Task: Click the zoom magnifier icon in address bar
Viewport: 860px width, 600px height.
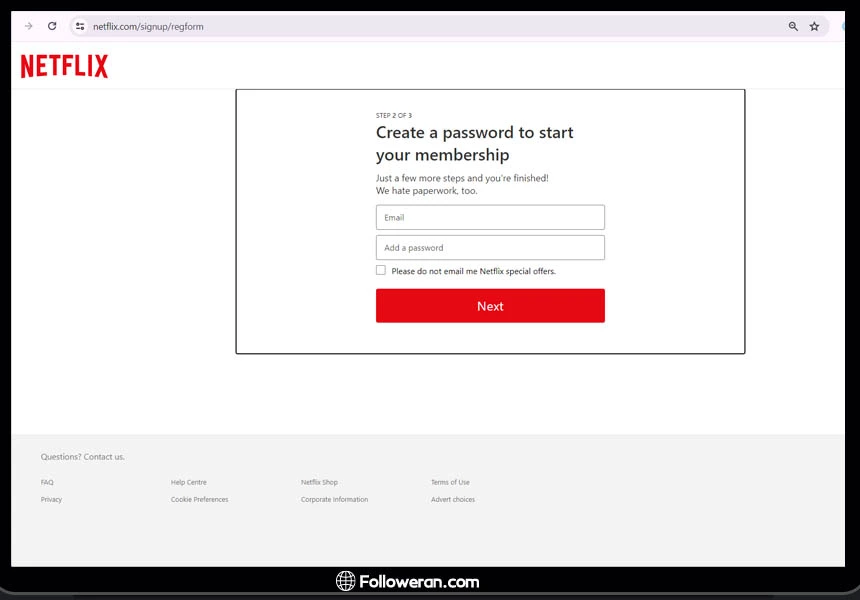Action: point(793,26)
